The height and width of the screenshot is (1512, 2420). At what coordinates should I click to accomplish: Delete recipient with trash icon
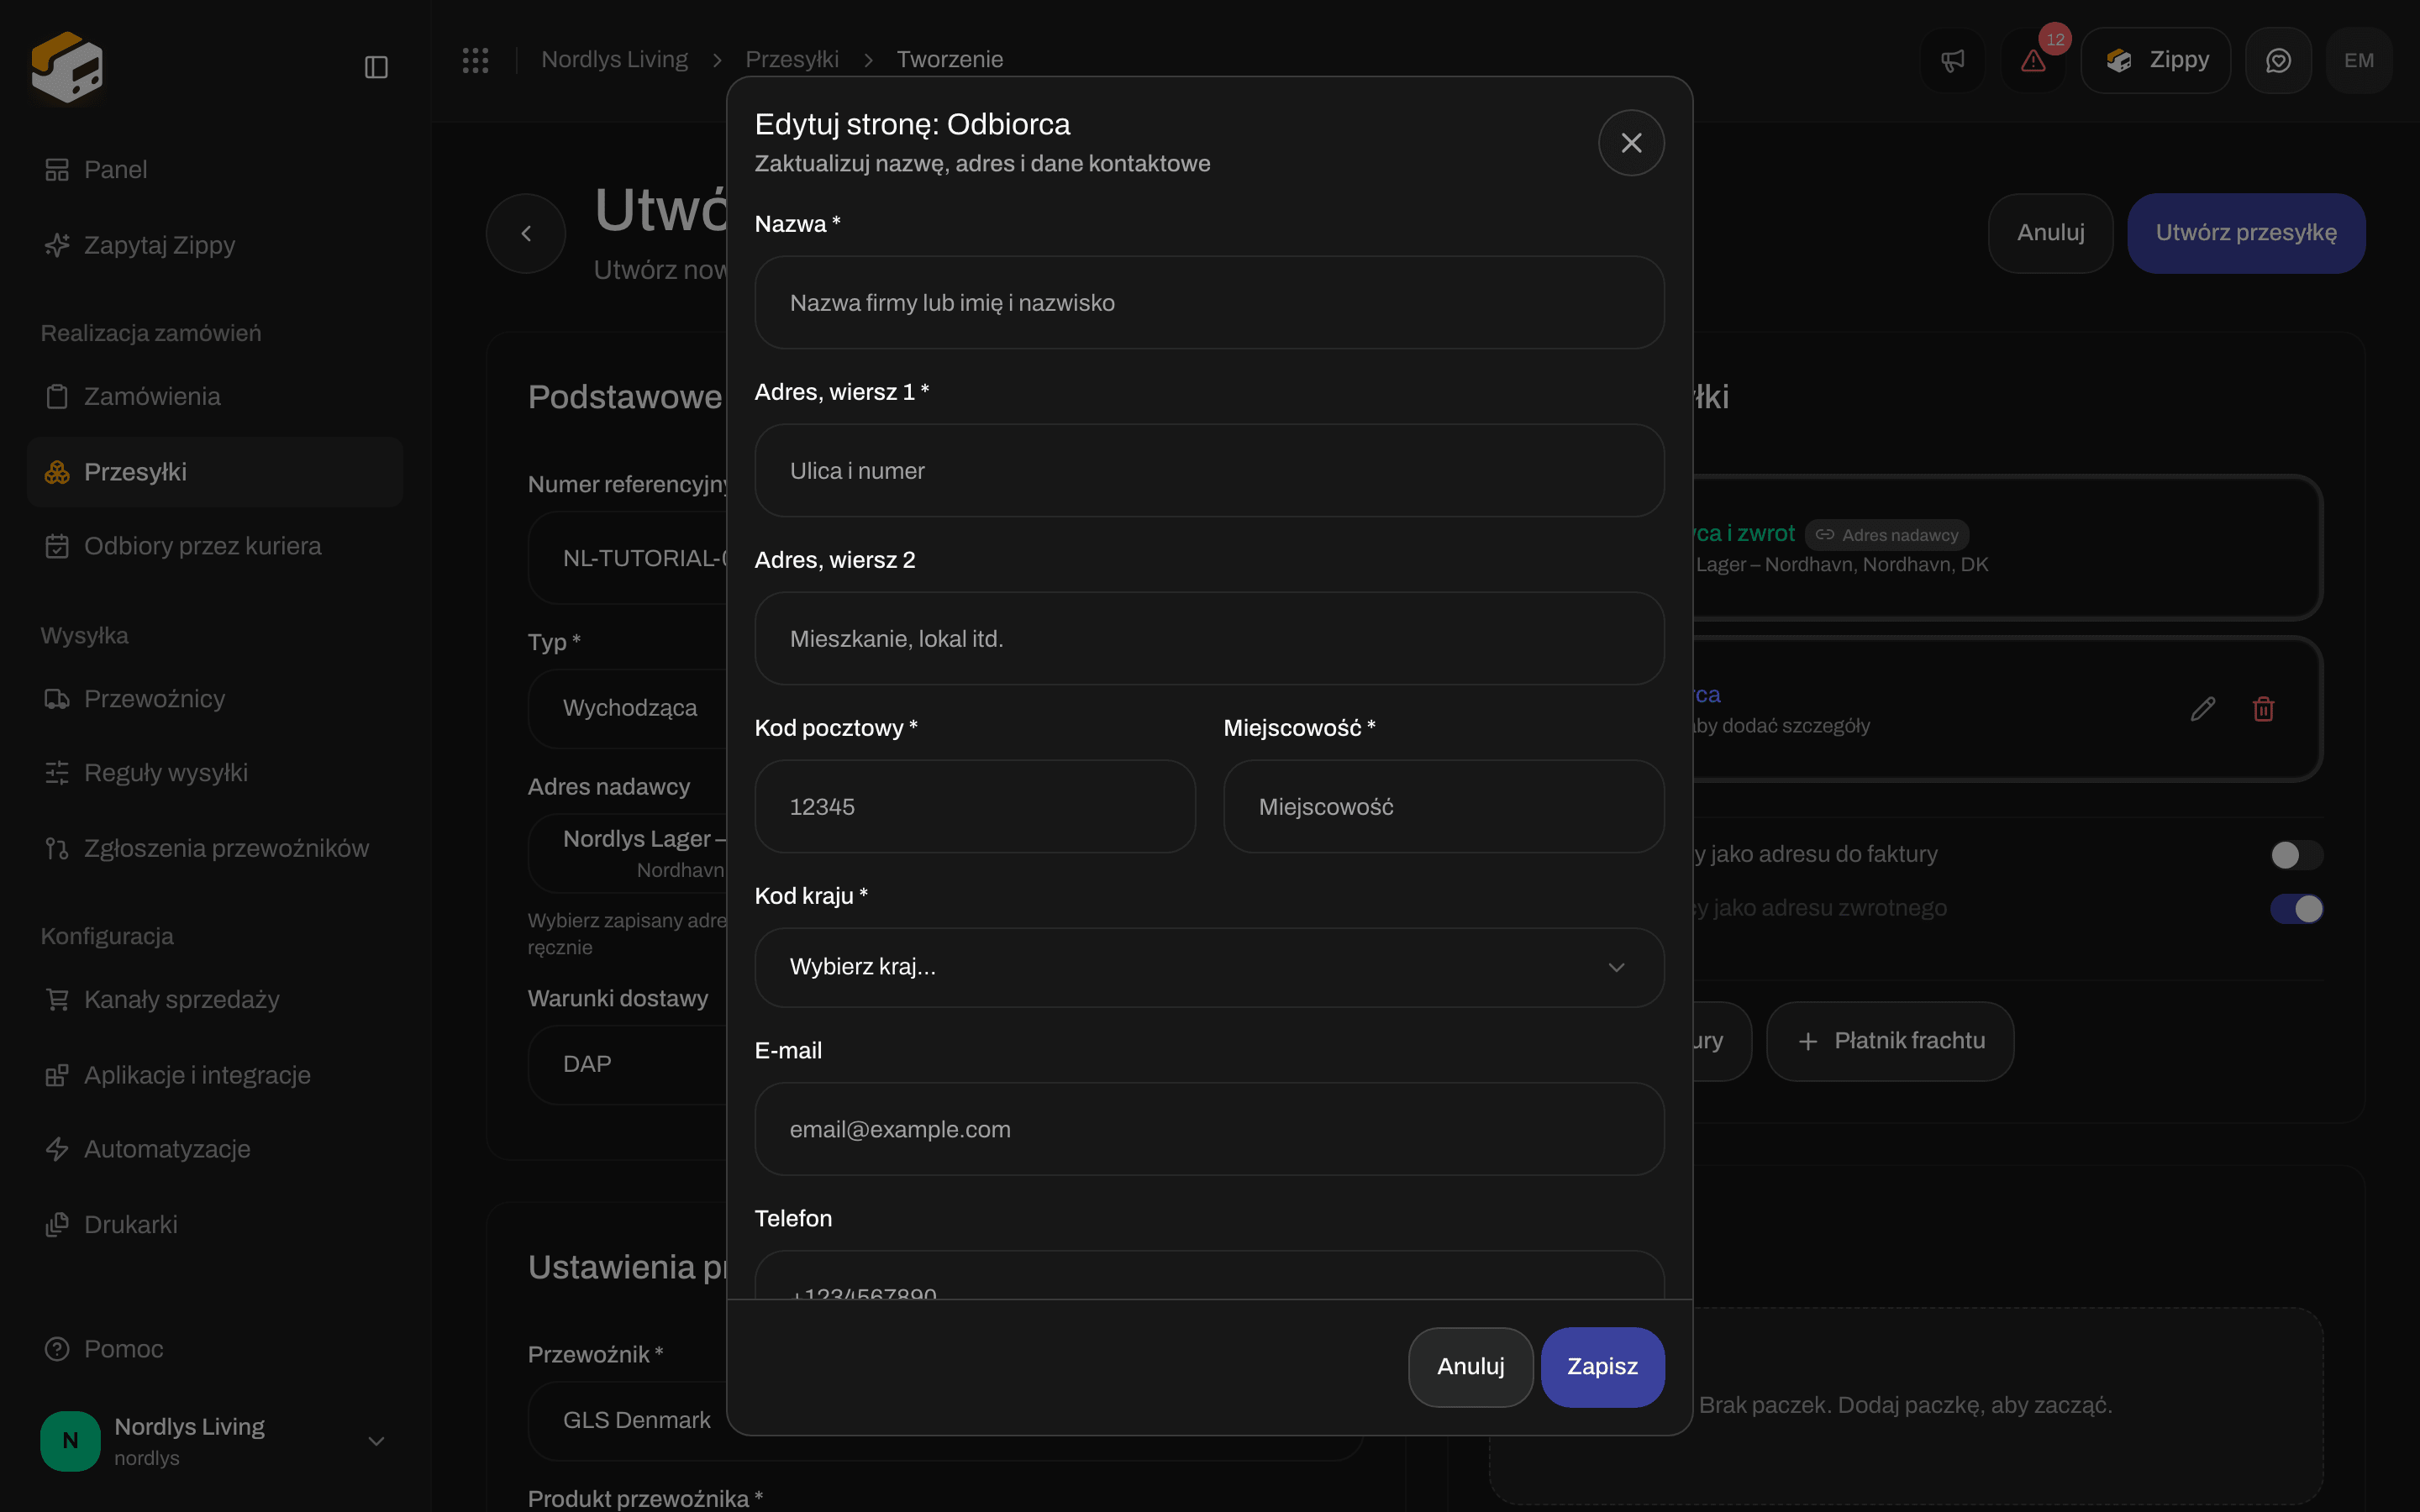click(x=2263, y=709)
